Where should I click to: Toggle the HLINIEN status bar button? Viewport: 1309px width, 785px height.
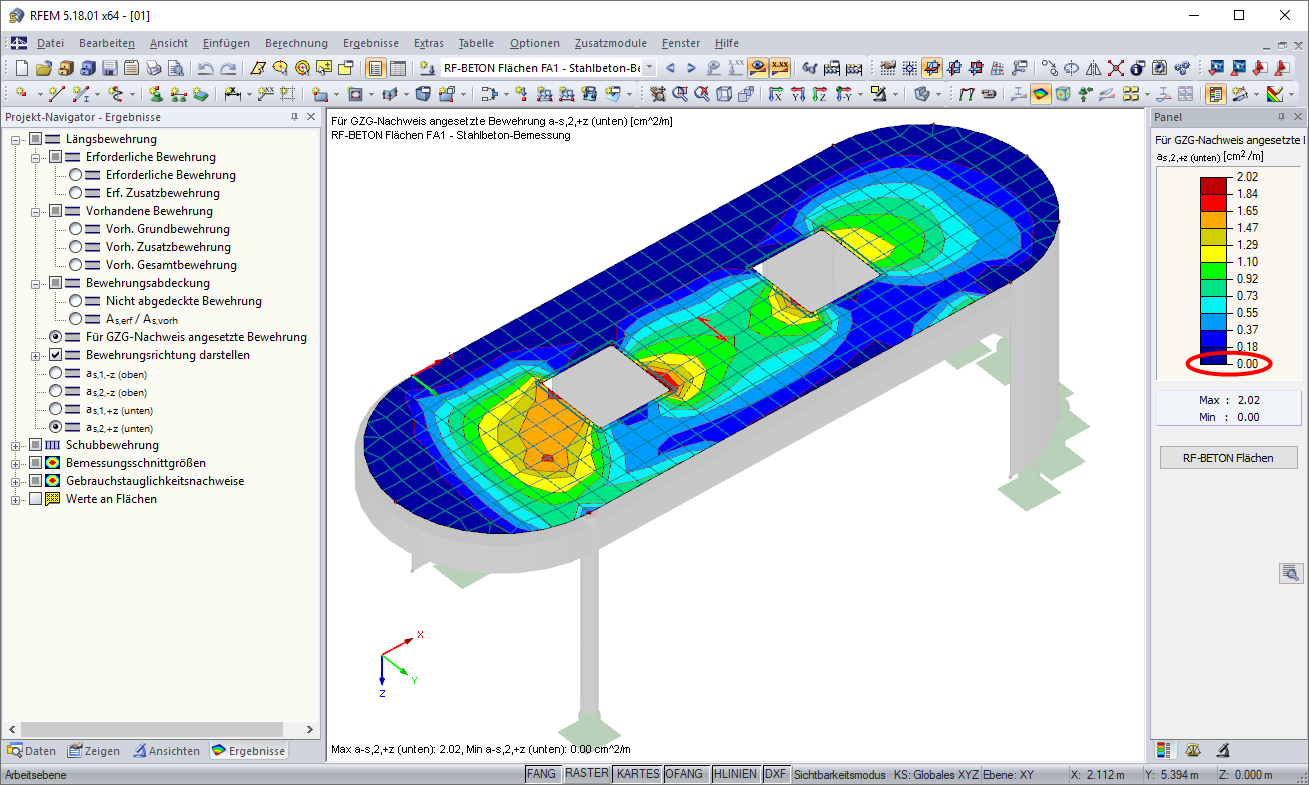point(735,774)
